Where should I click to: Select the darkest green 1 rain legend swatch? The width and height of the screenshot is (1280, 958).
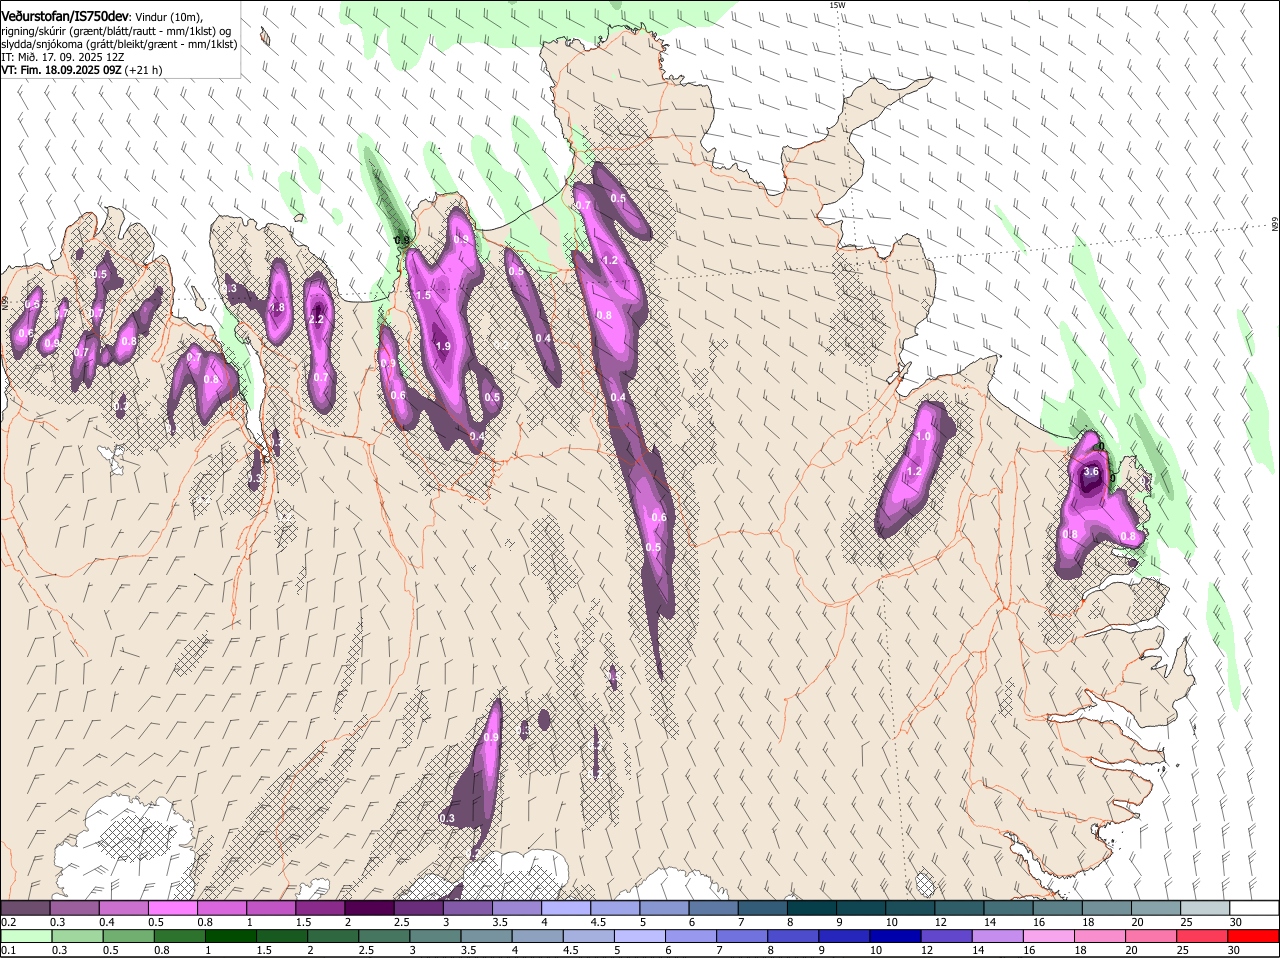click(231, 936)
